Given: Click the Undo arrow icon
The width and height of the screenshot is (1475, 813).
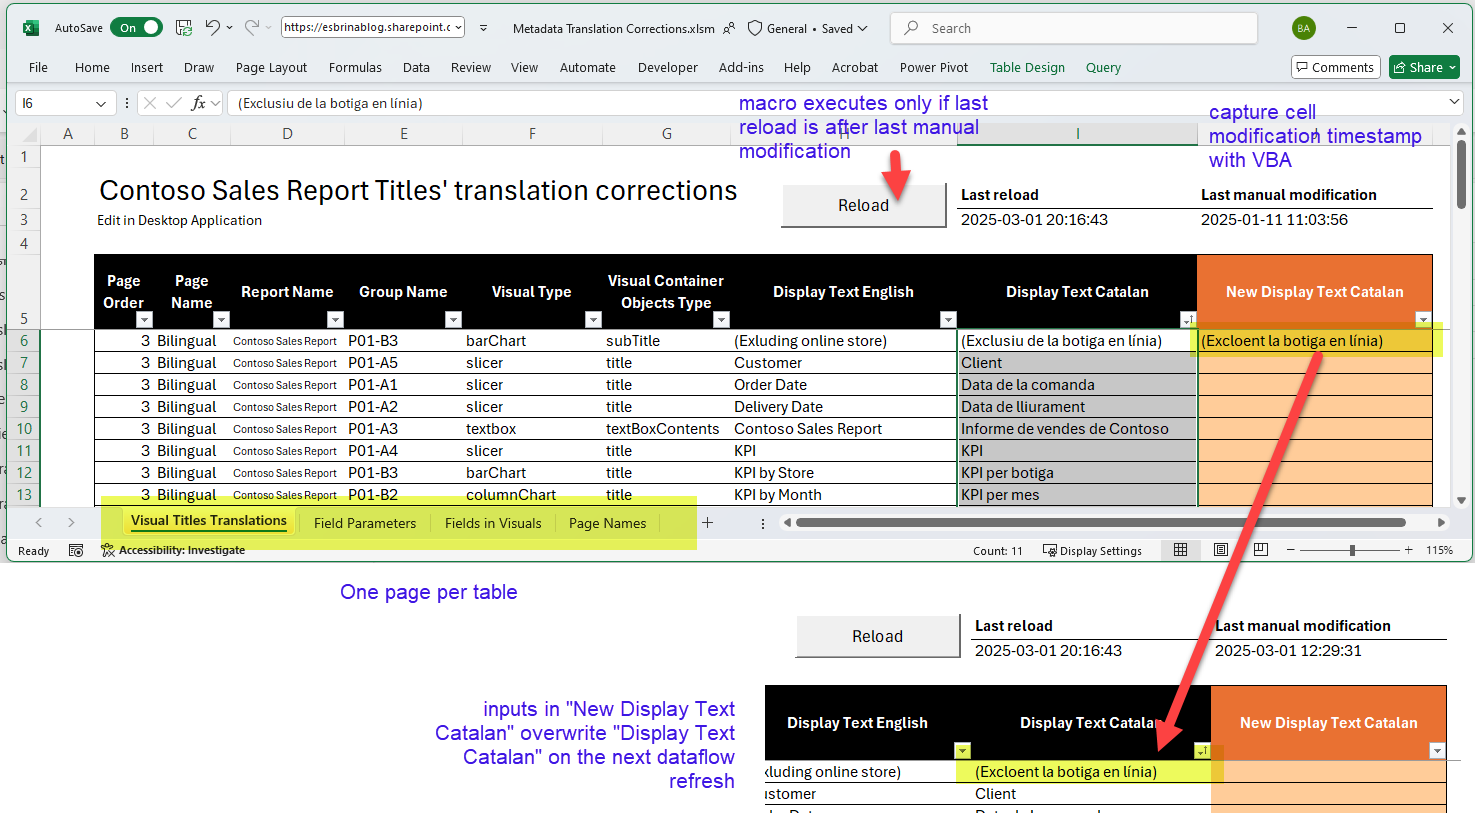Looking at the screenshot, I should point(212,28).
